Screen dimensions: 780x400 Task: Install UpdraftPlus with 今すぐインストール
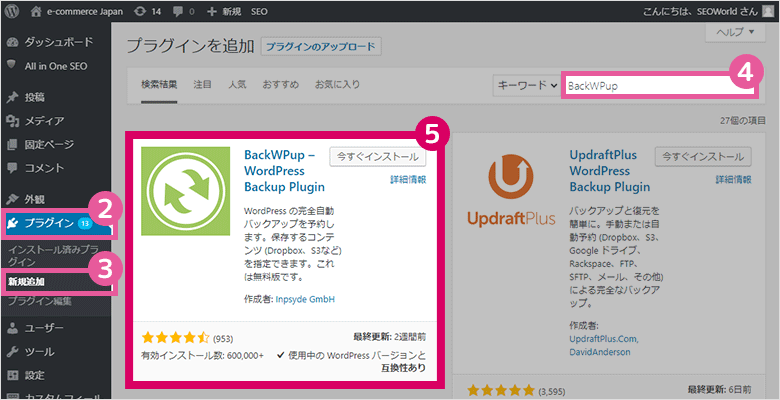click(703, 156)
